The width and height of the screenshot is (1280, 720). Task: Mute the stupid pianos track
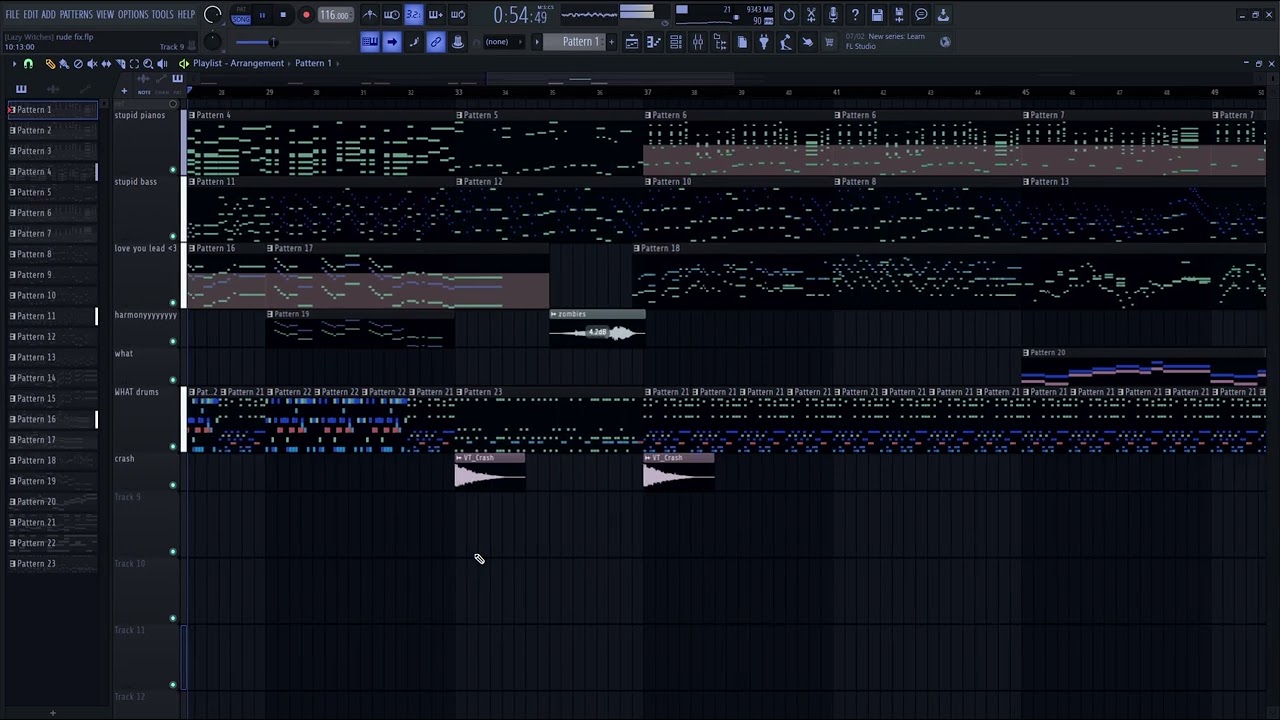(x=173, y=170)
